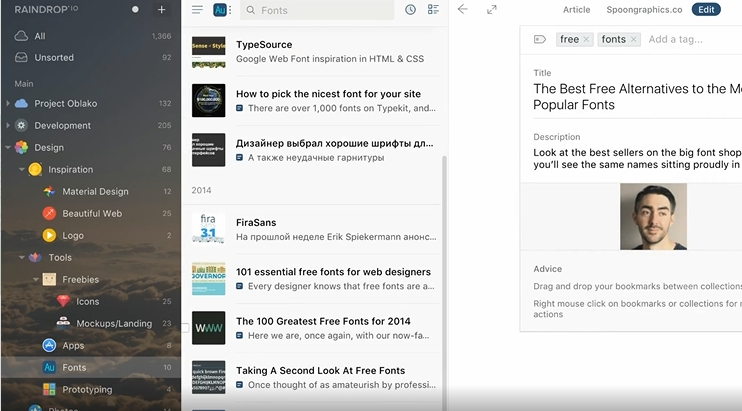Switch to the Edit tab
Image resolution: width=742 pixels, height=411 pixels.
pos(705,10)
